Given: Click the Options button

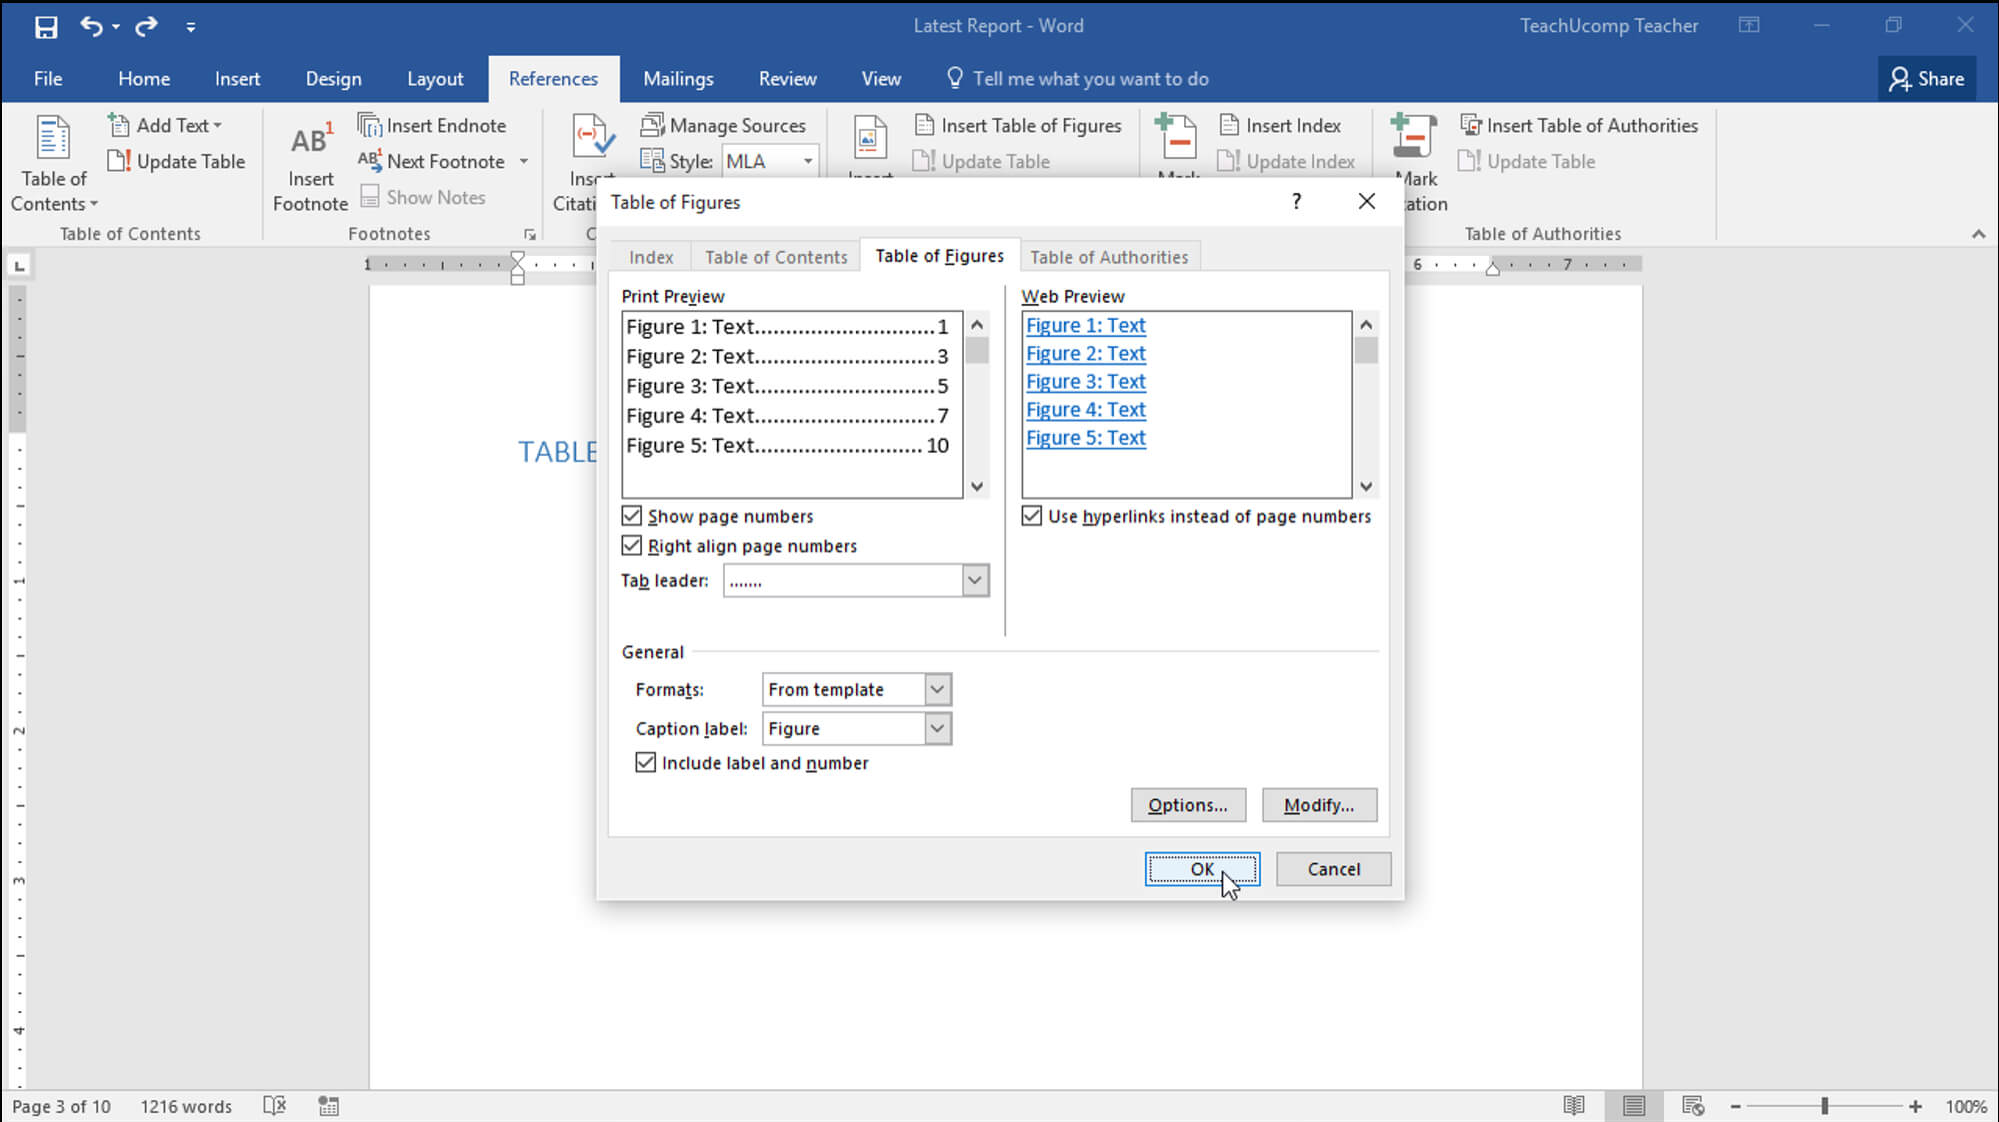Looking at the screenshot, I should [x=1188, y=805].
